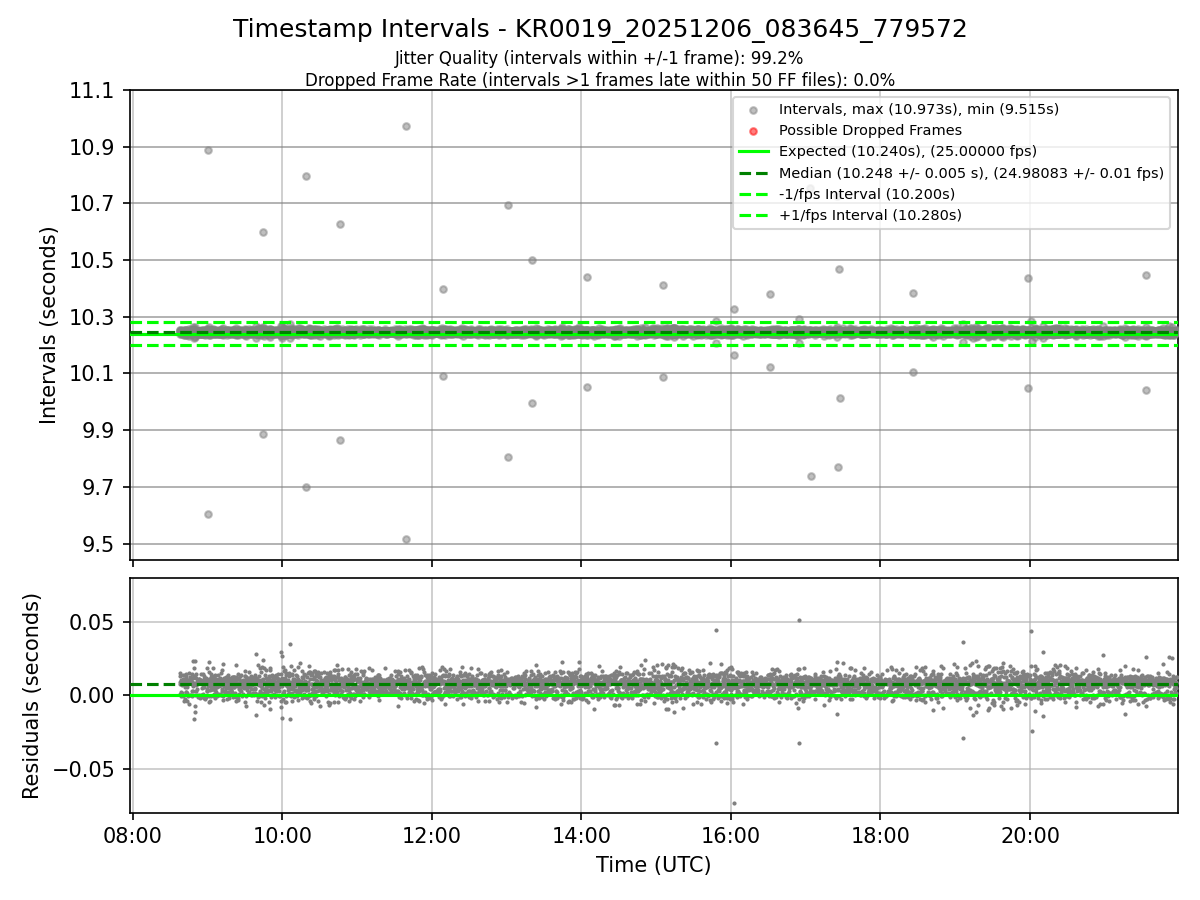Click the Residuals (seconds) y-axis label
The image size is (1200, 900).
point(32,696)
